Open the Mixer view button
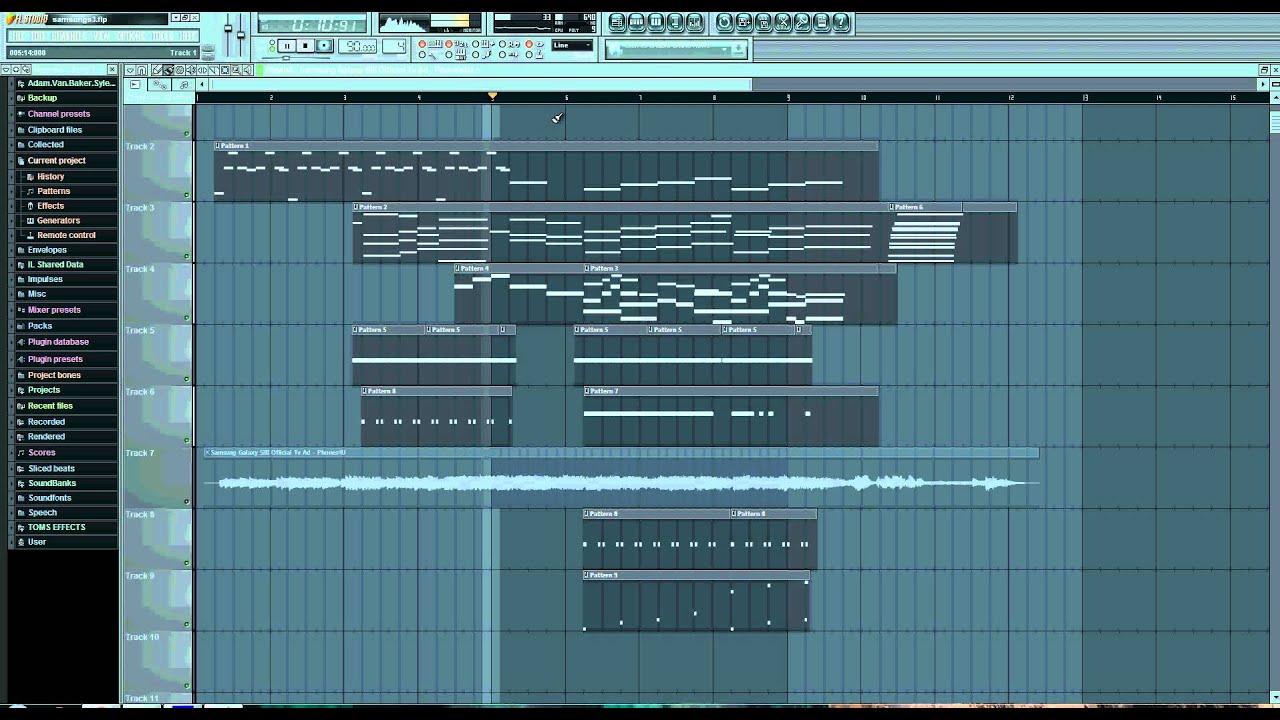This screenshot has width=1280, height=720. tap(694, 22)
